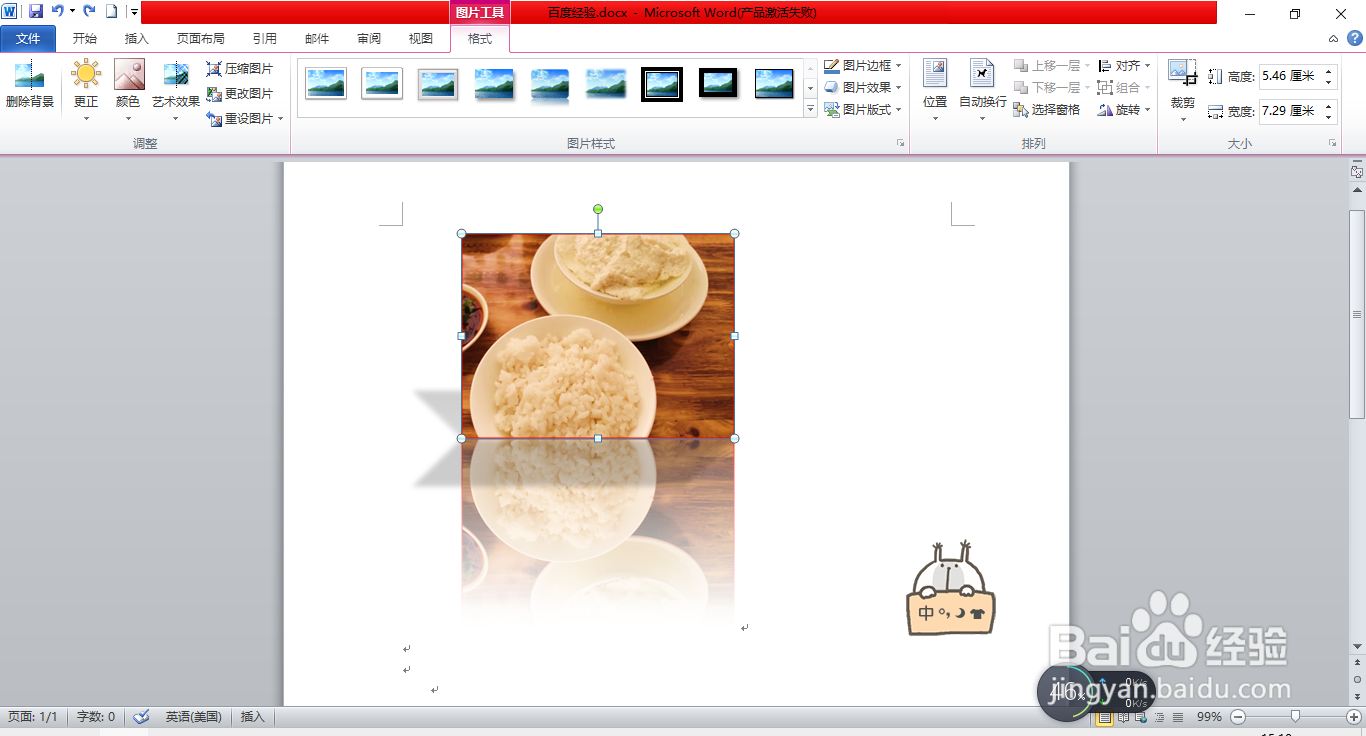Open the 文件 (File) menu
Image resolution: width=1366 pixels, height=736 pixels.
tap(28, 38)
